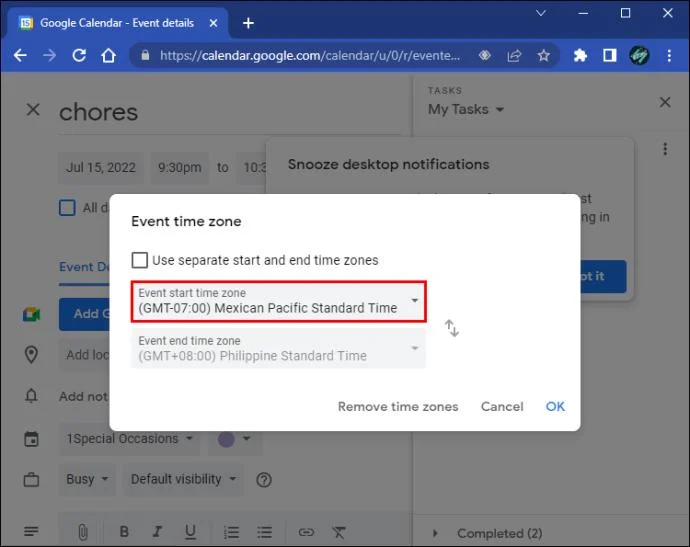Screen dimensions: 690x547
Task: Close the Tasks side panel
Action: (x=665, y=102)
